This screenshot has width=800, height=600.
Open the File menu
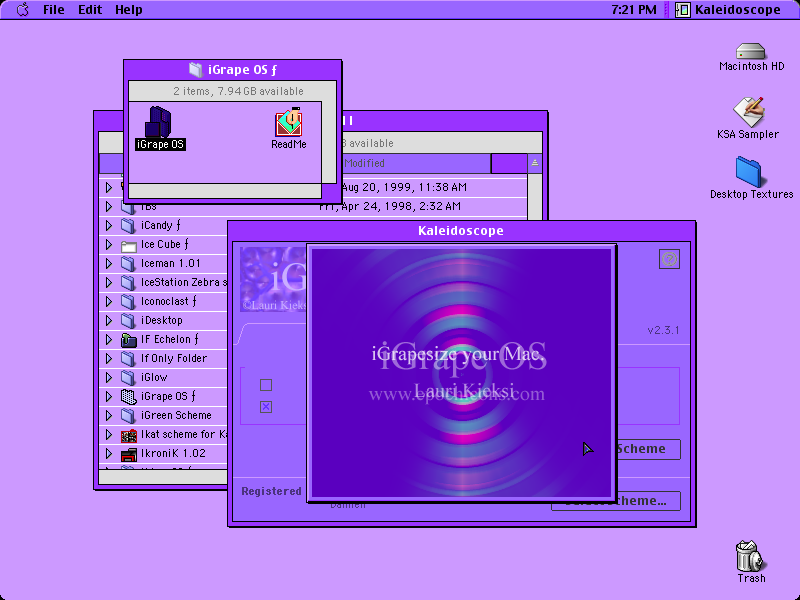[54, 9]
